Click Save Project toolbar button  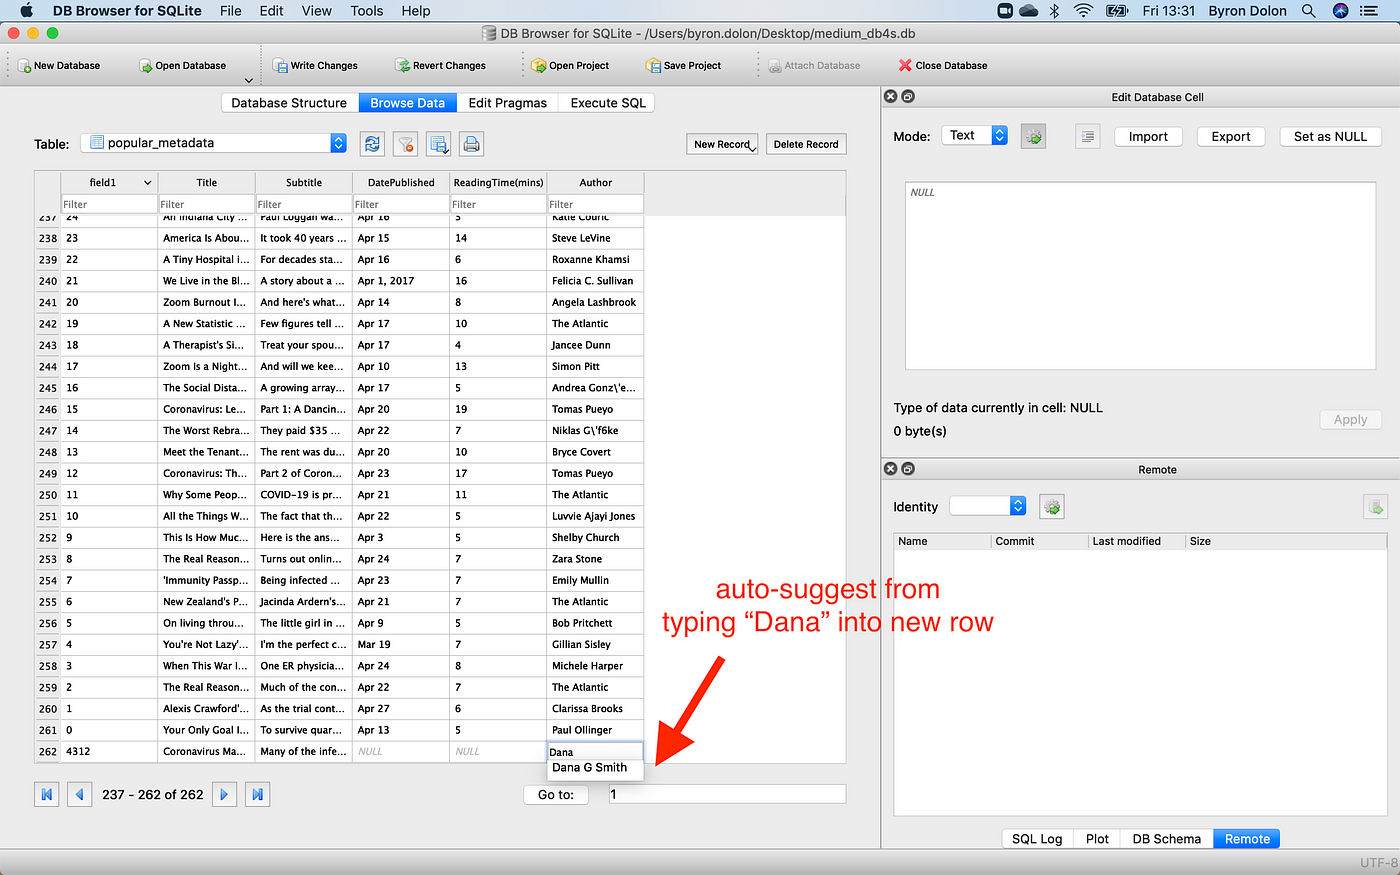coord(684,66)
